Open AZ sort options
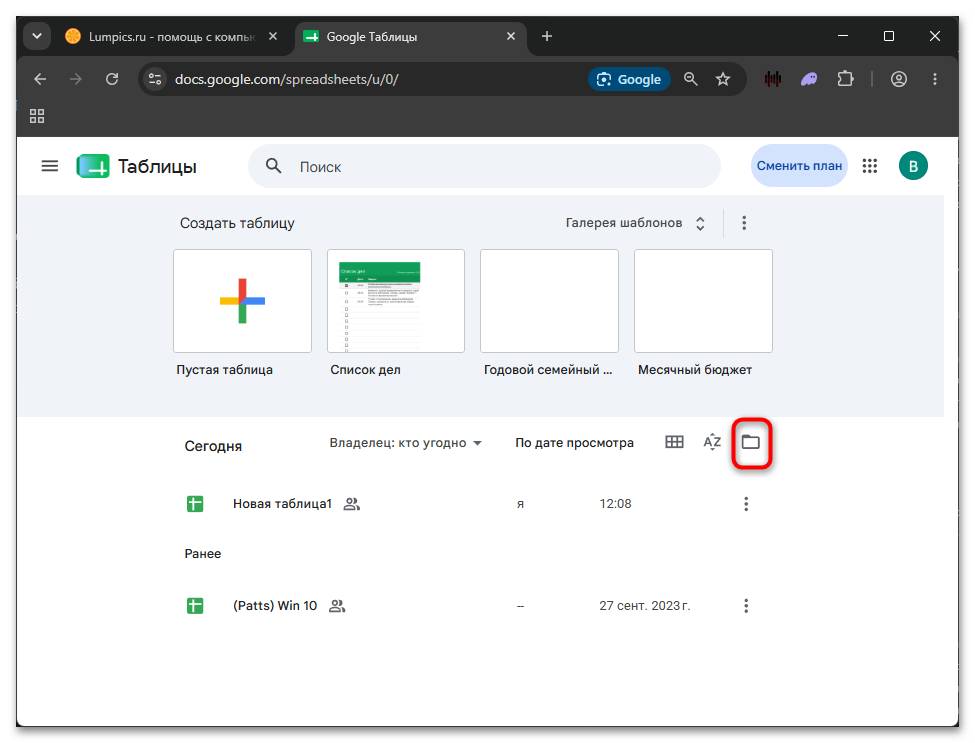975x743 pixels. 712,442
